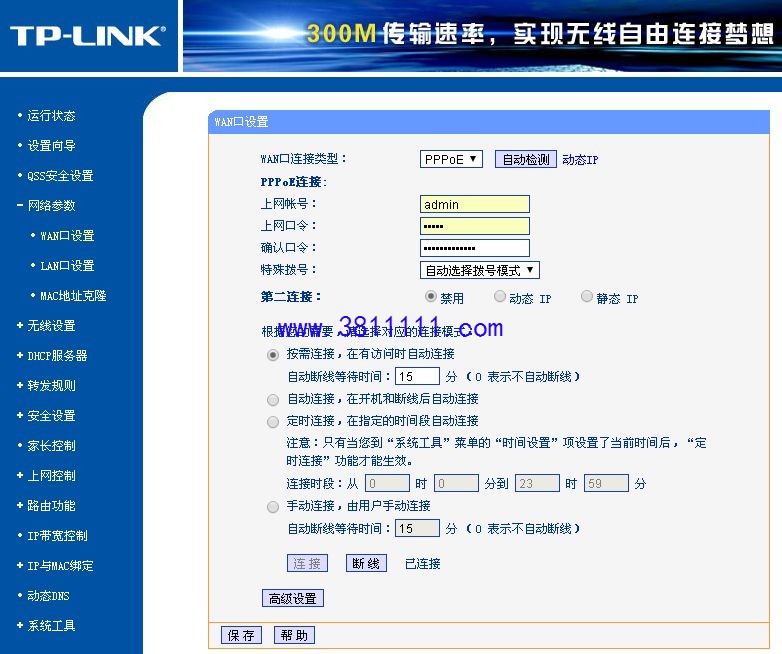Click 按需连接 auto-disconnect wait time field

(417, 376)
